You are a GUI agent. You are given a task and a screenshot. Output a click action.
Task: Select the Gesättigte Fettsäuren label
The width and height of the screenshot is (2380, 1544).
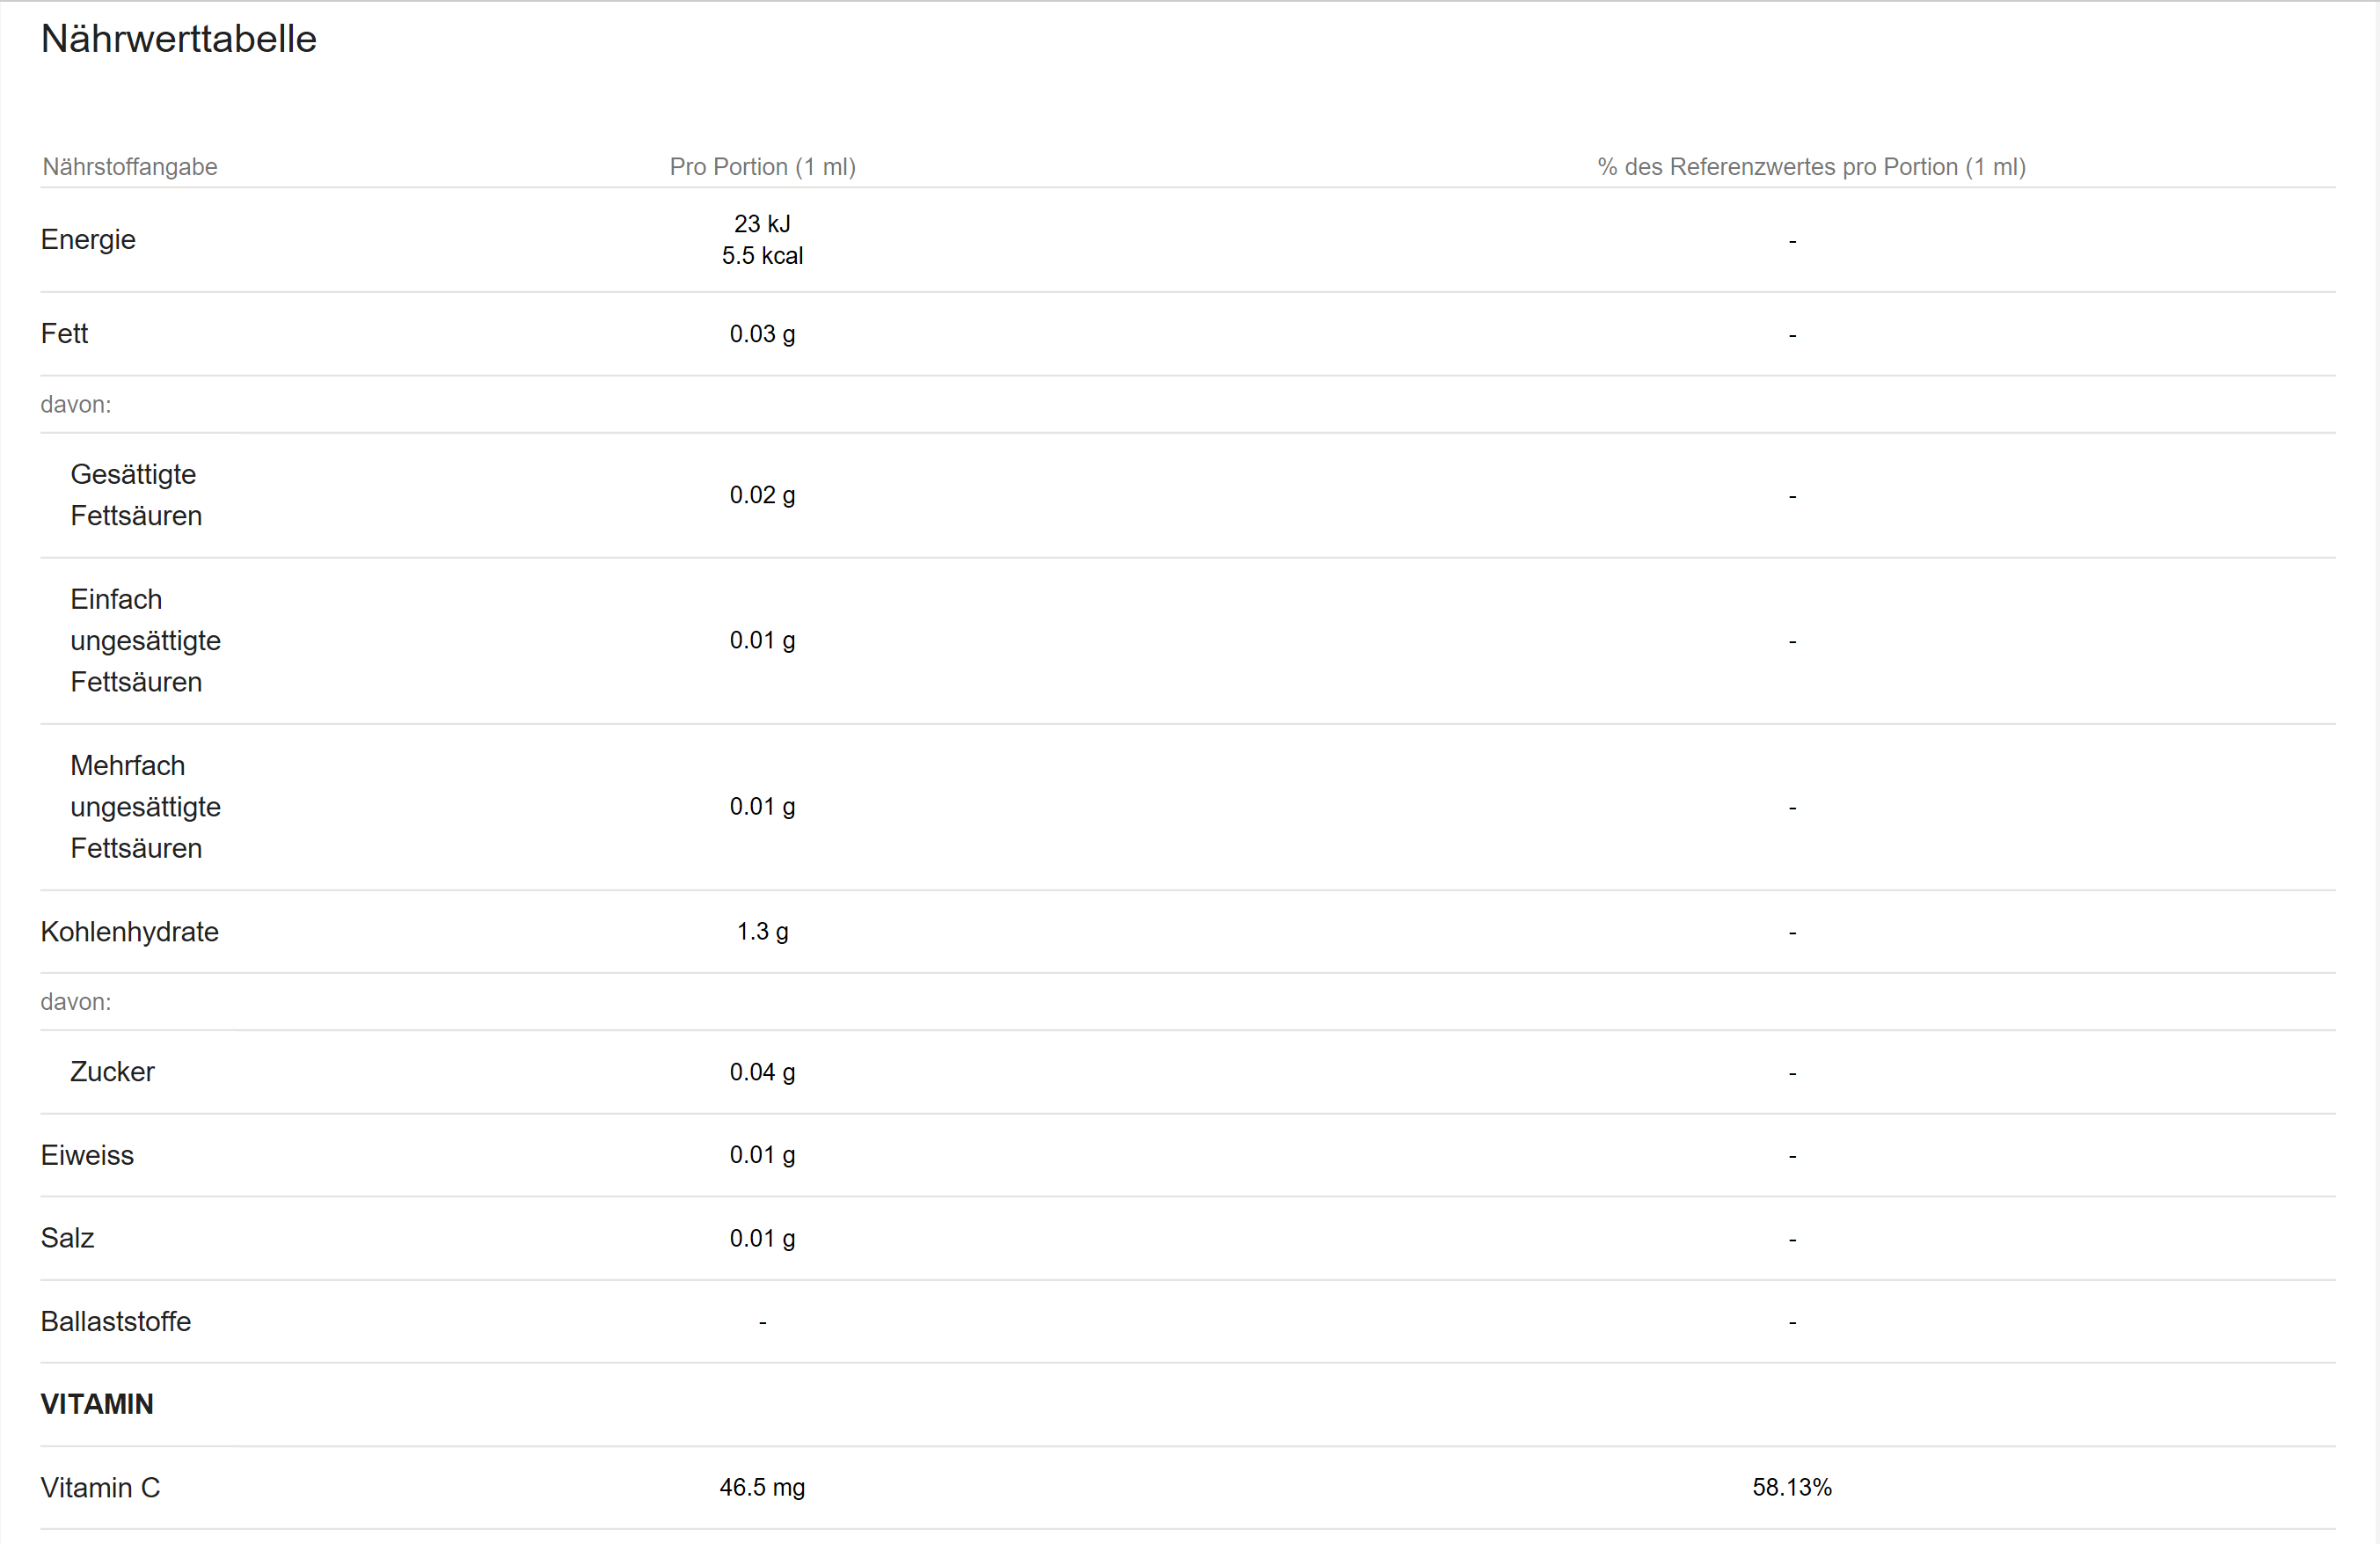pos(136,495)
